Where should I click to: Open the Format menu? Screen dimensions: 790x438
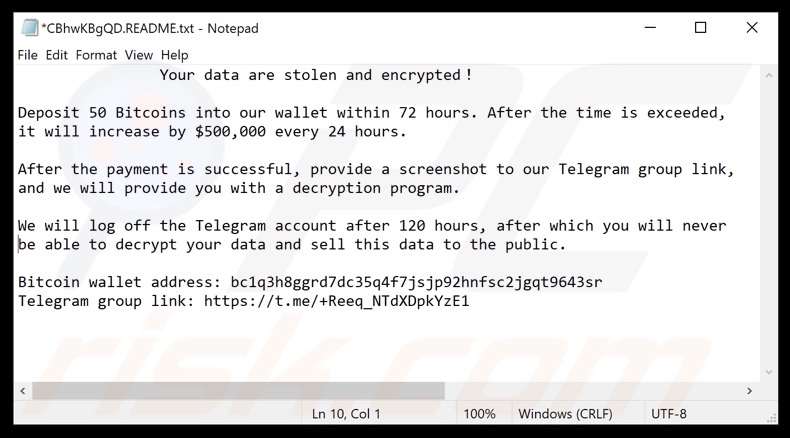[96, 55]
